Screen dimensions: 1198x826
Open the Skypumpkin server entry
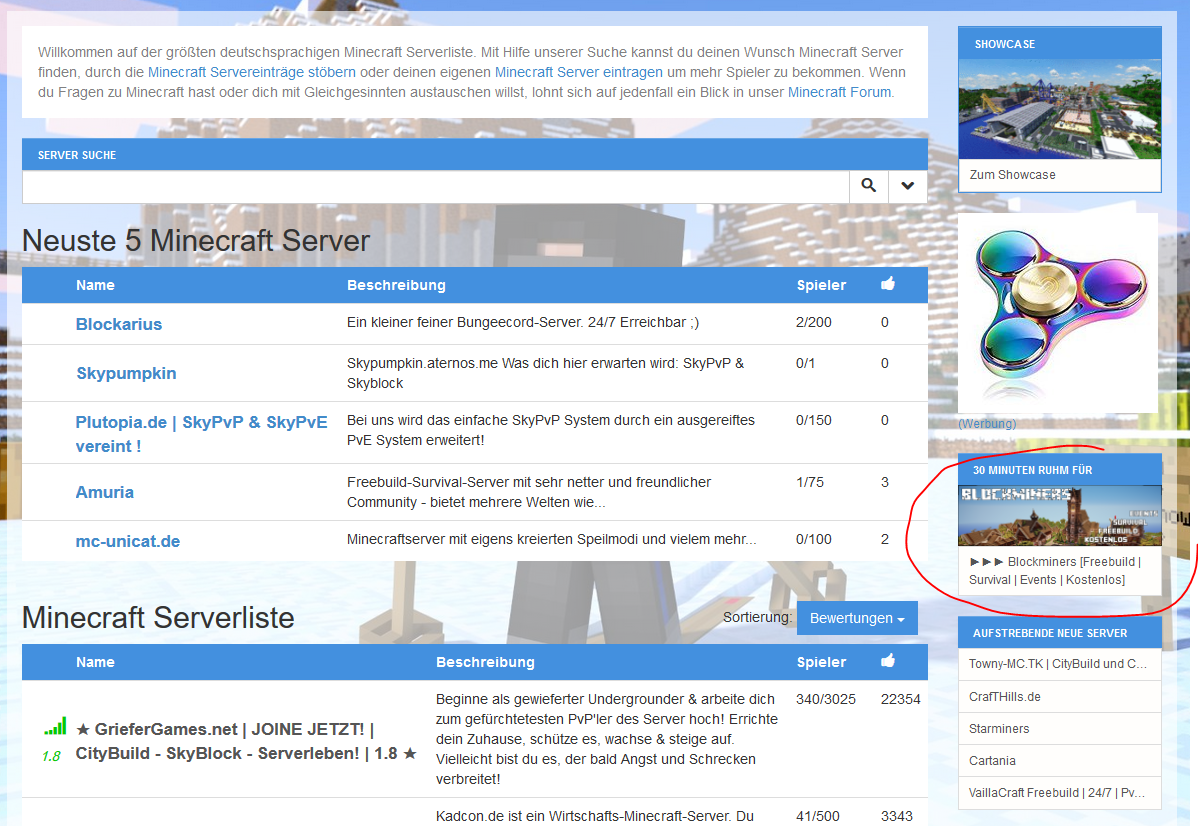pos(126,373)
